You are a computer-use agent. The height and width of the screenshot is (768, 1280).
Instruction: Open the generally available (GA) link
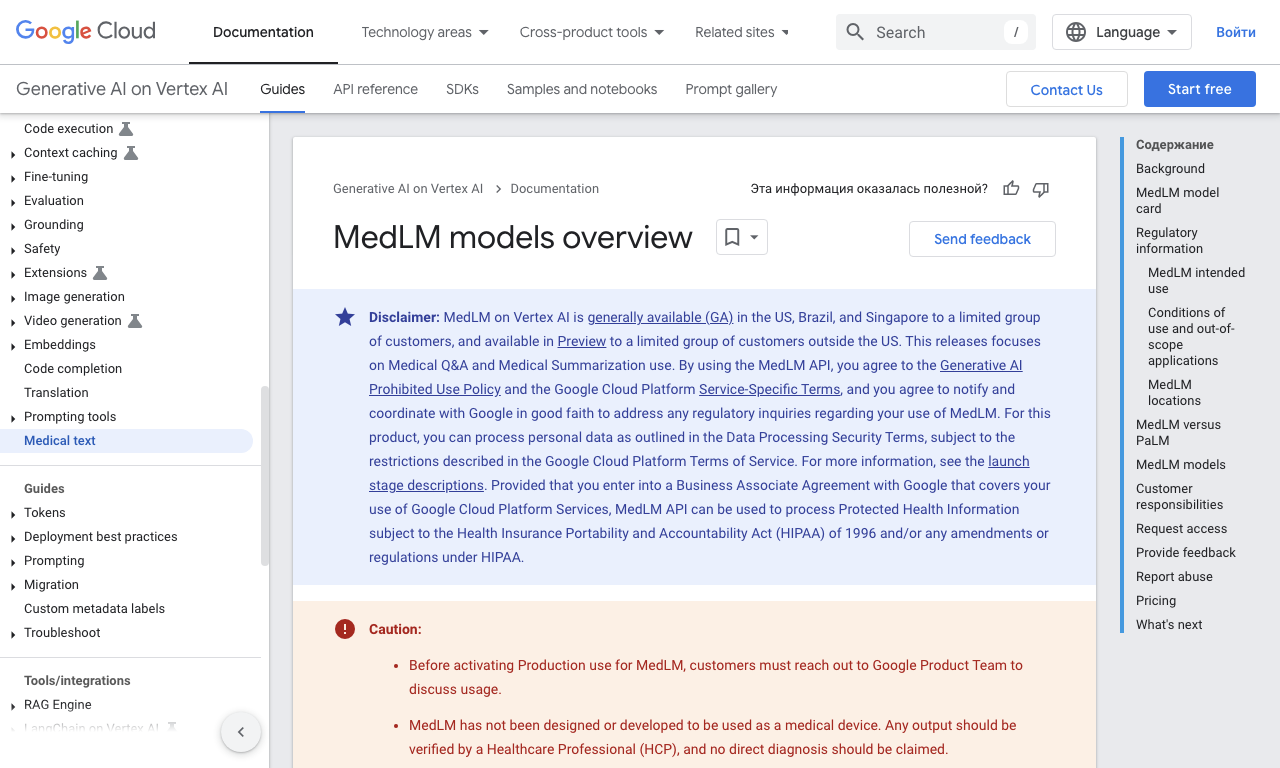(x=660, y=317)
